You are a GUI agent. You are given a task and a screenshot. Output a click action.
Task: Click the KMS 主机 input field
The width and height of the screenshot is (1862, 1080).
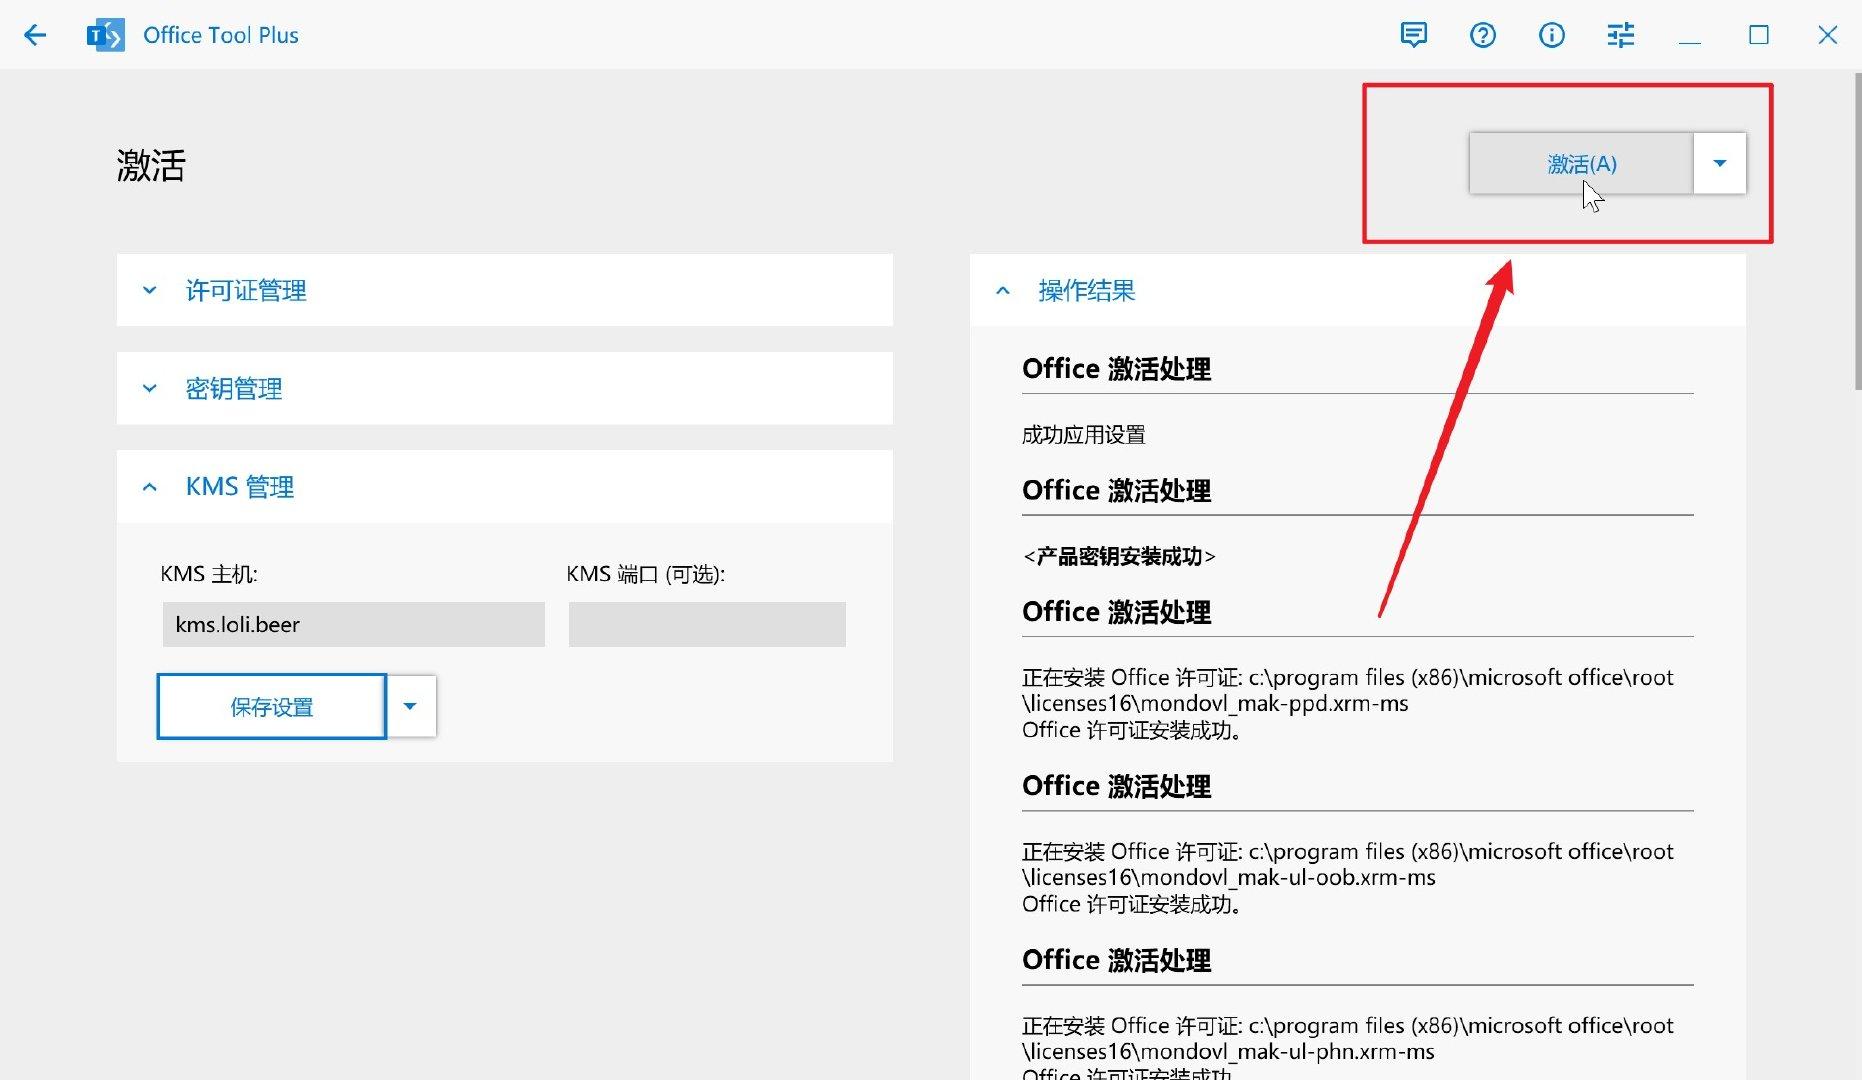[x=353, y=624]
